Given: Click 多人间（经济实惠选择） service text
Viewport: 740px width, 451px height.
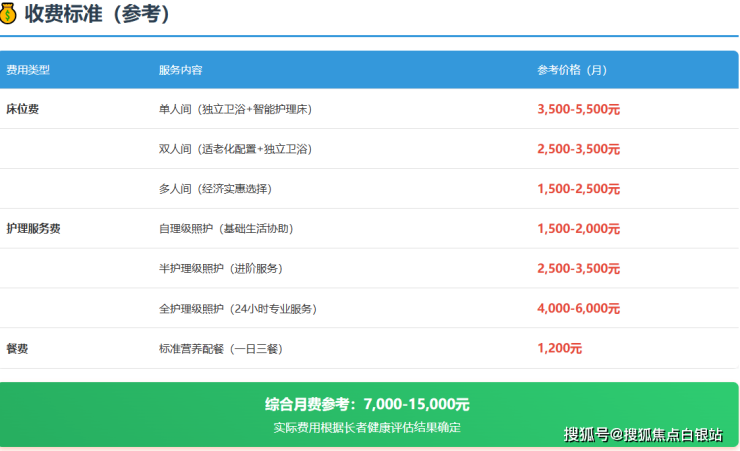Looking at the screenshot, I should [215, 189].
